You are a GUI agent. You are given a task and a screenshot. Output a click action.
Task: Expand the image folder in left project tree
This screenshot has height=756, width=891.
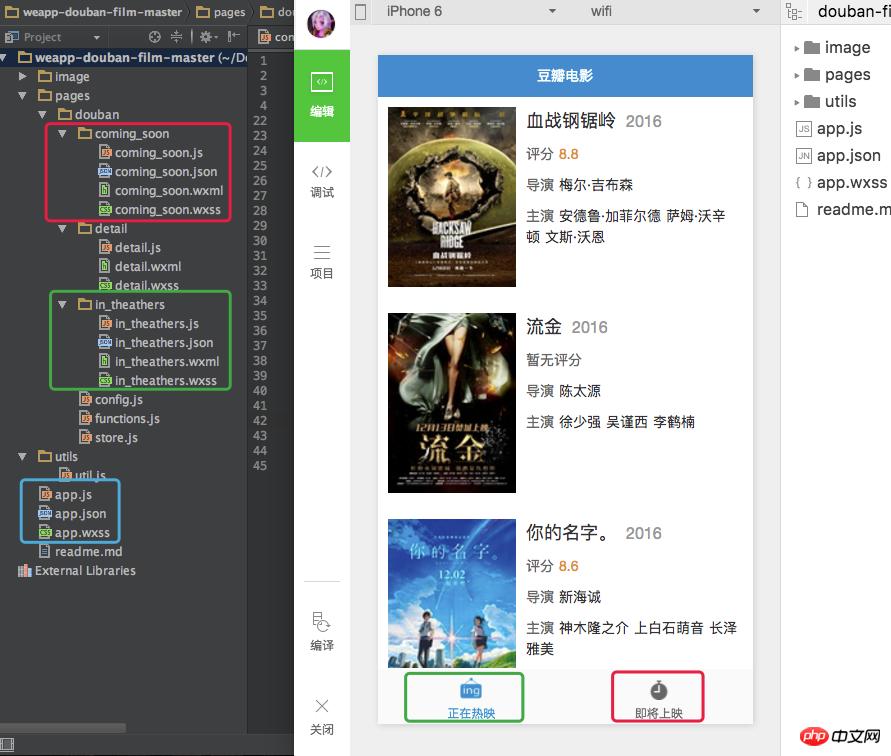25,77
